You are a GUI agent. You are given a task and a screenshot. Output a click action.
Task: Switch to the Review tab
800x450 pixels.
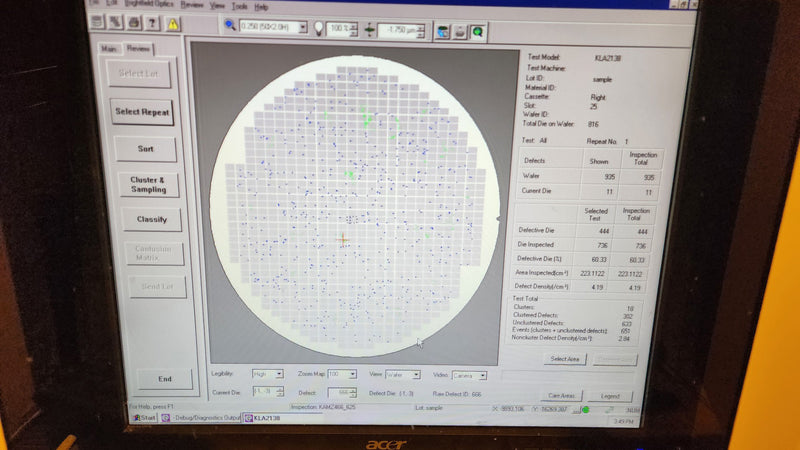pos(138,48)
